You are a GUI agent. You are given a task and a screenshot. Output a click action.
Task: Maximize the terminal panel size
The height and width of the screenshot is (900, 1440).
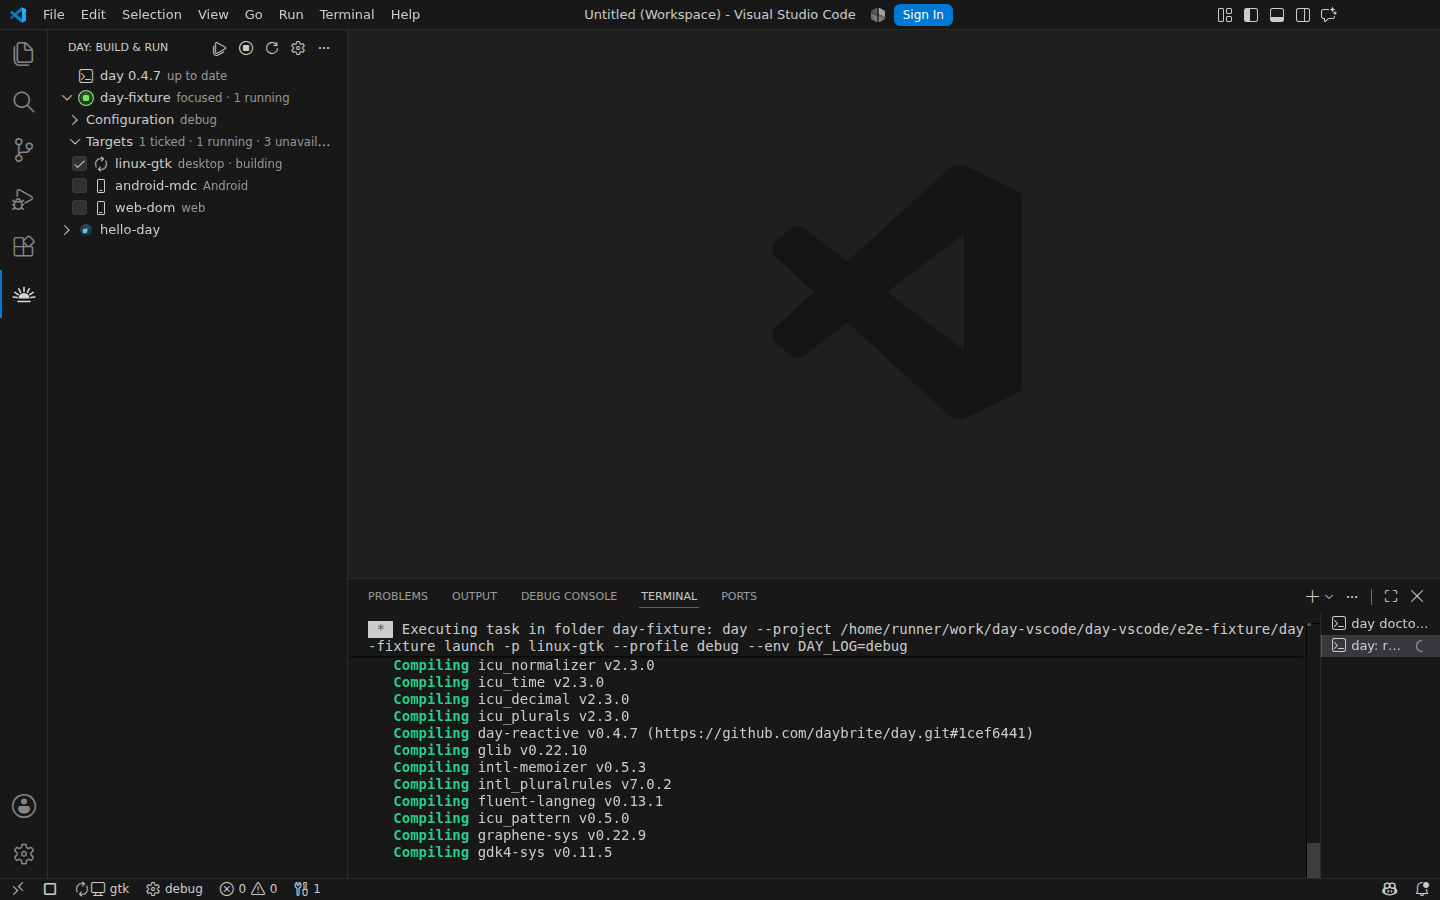(1391, 596)
